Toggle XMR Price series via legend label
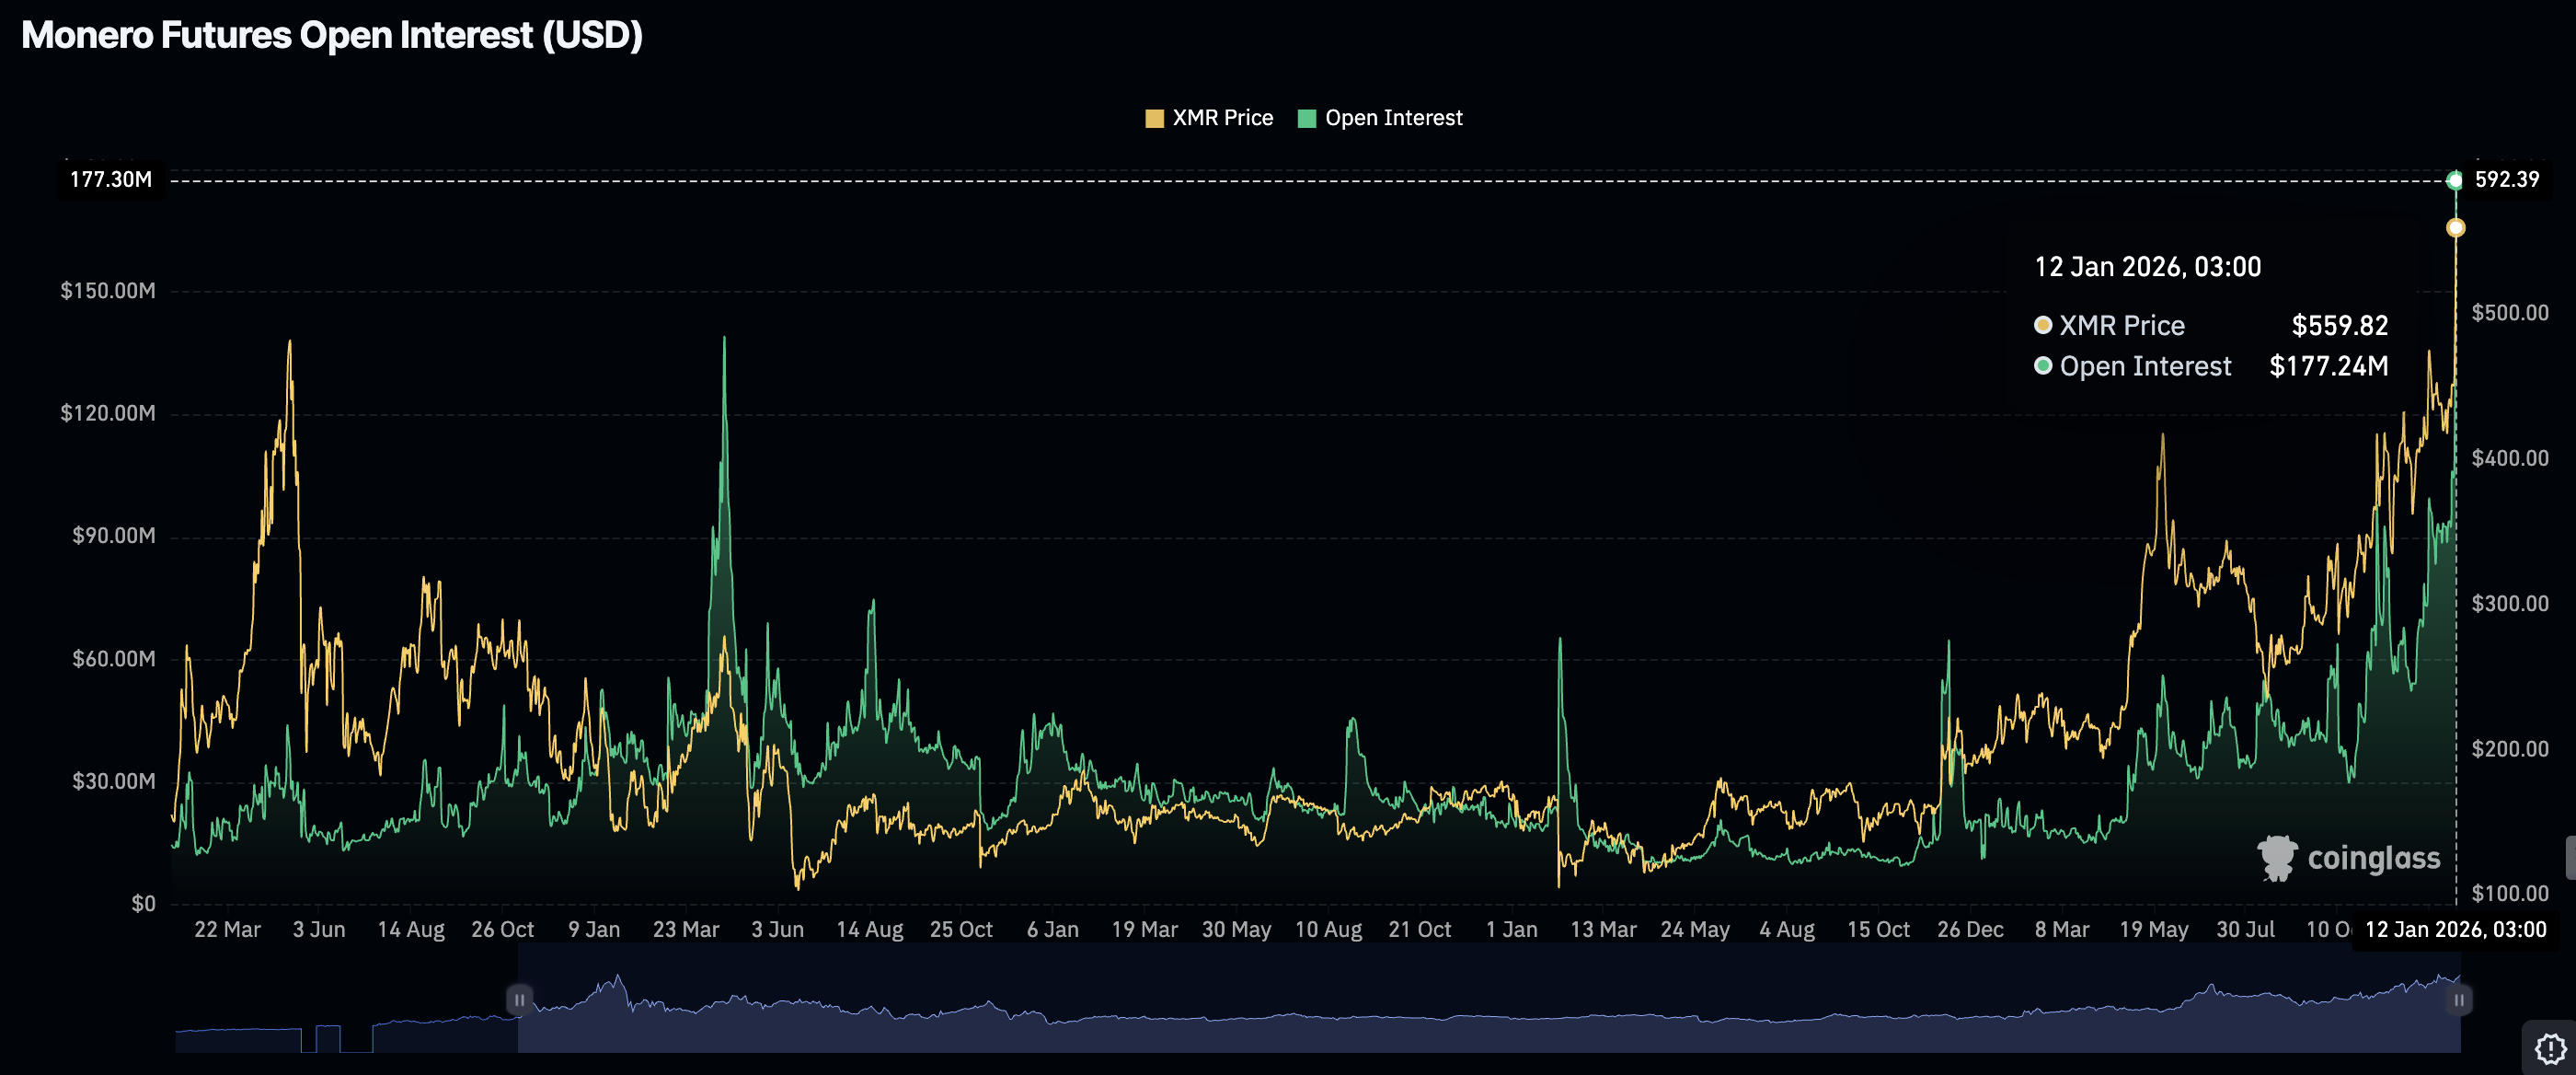Screen dimensions: 2576x1075 (x=1222, y=118)
